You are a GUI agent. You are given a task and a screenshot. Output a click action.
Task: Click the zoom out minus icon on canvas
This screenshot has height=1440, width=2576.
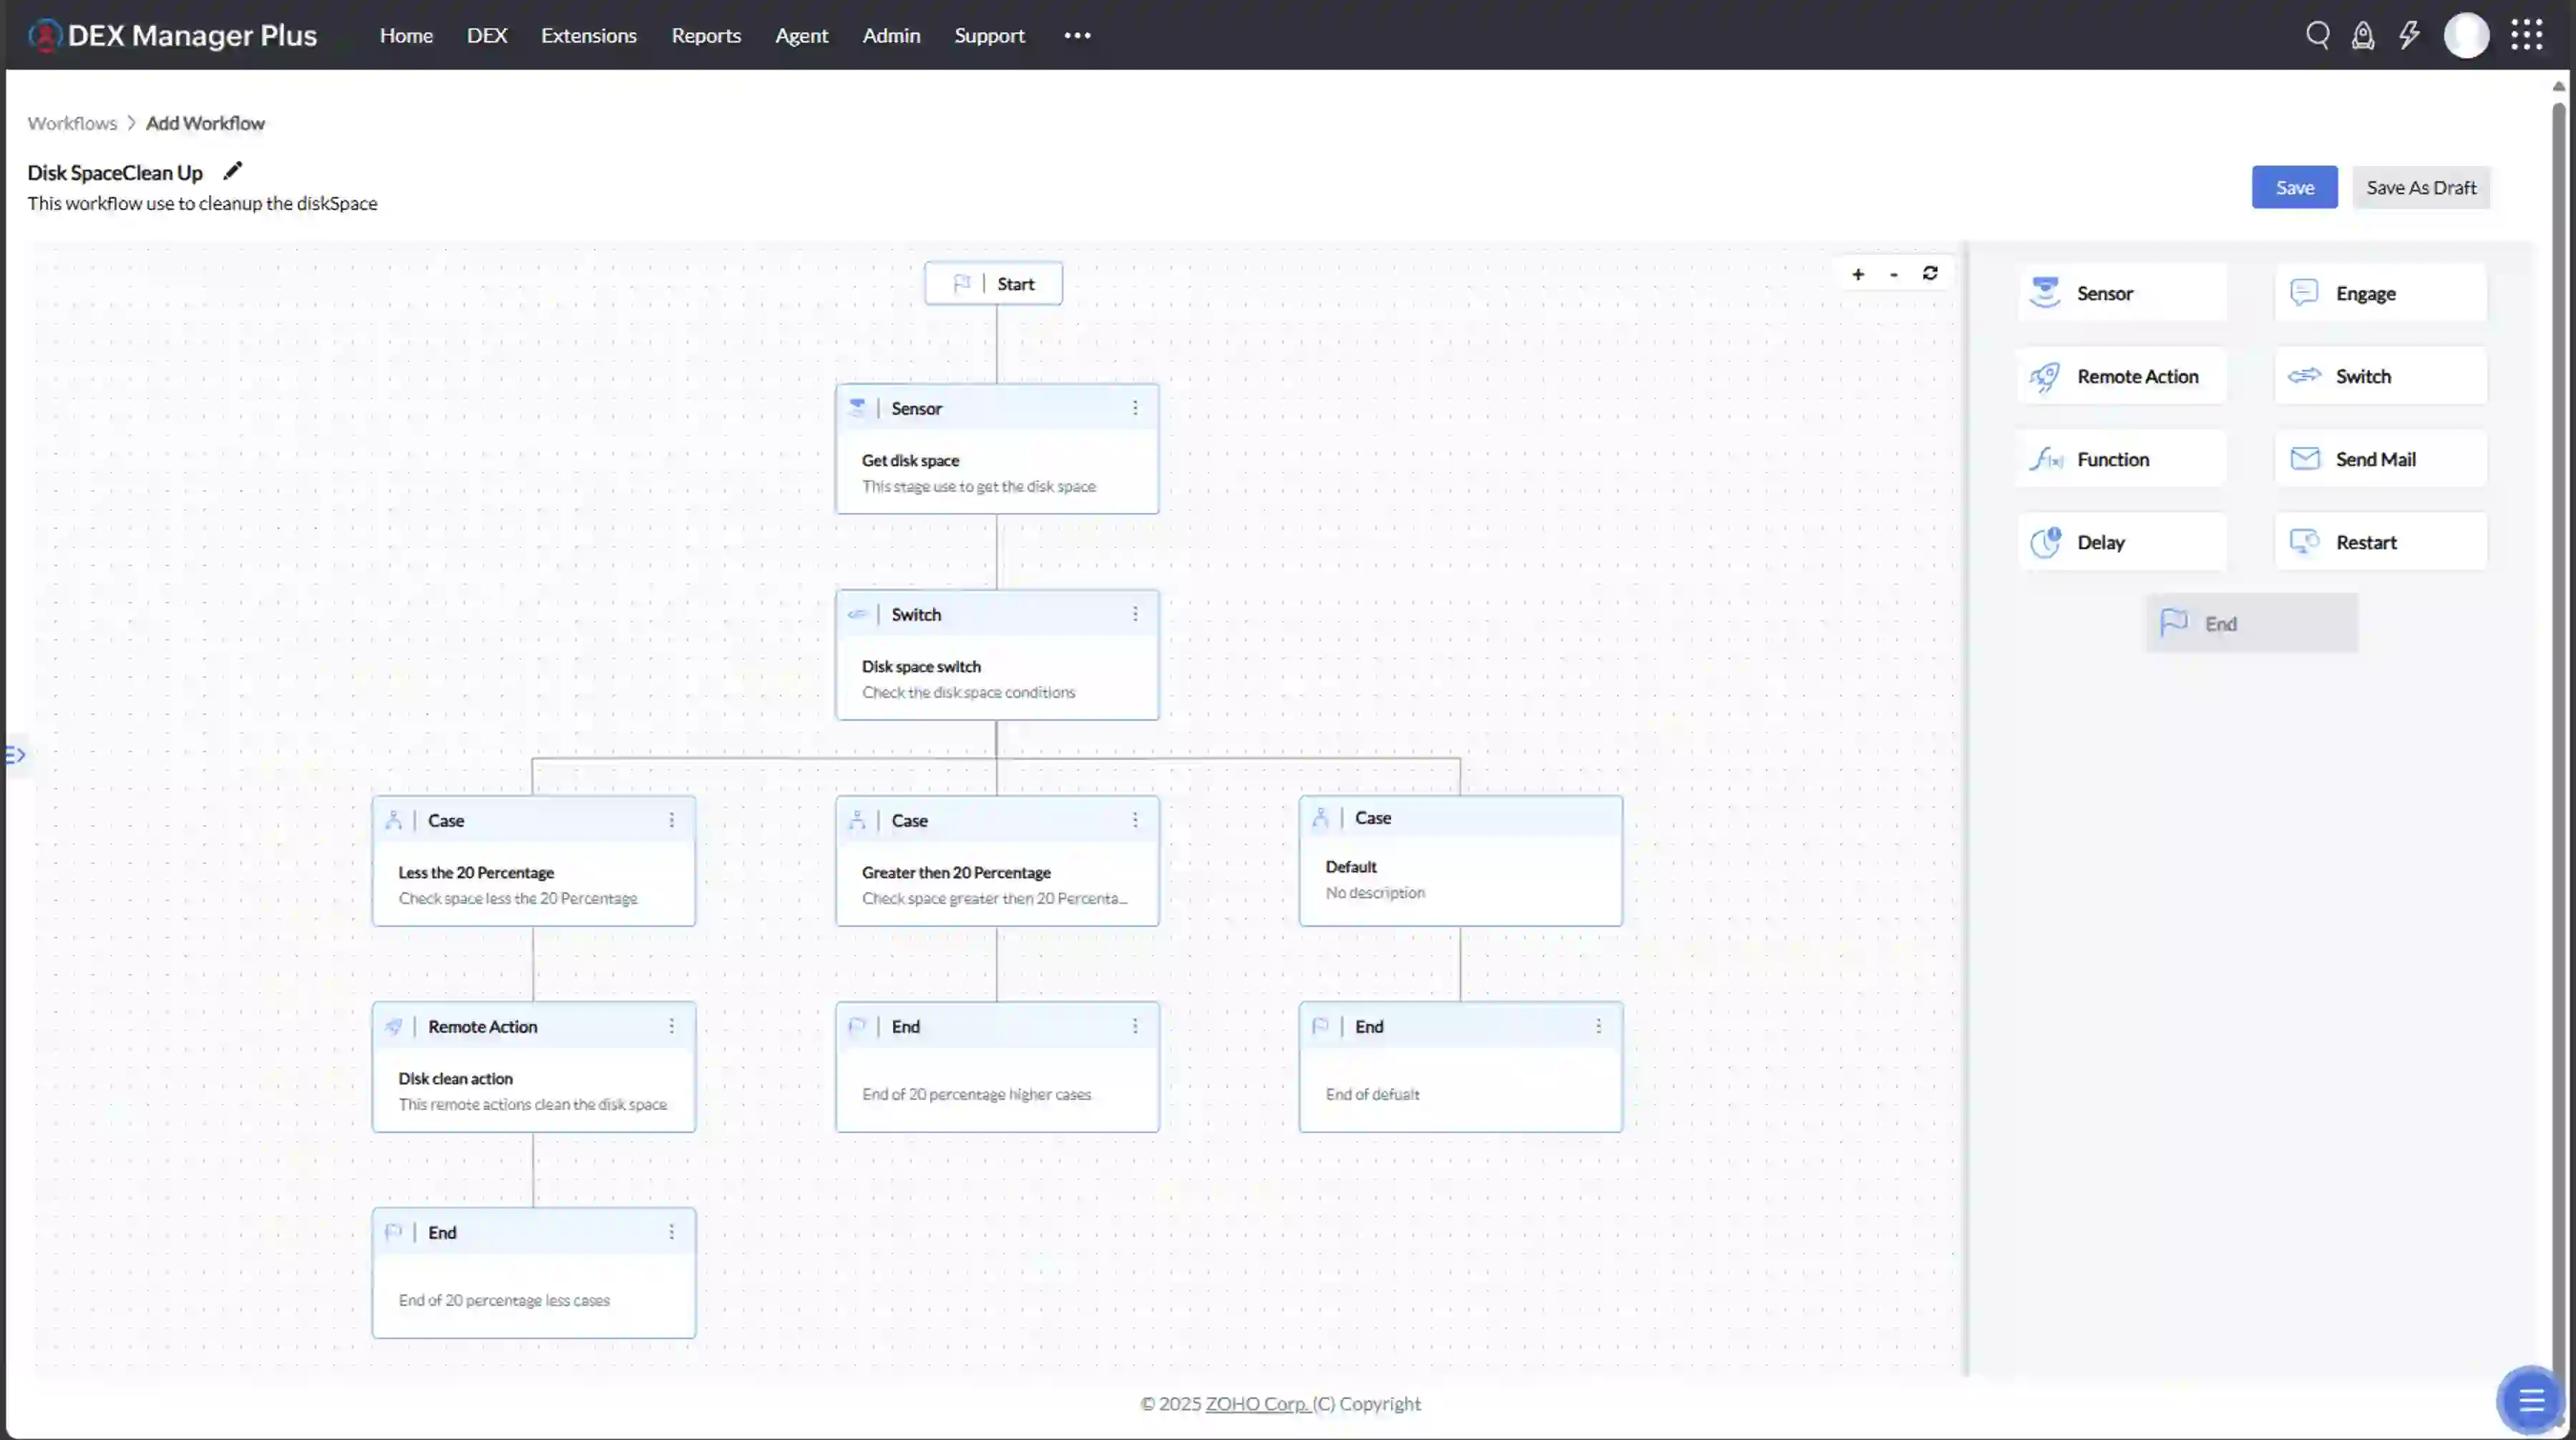pyautogui.click(x=1893, y=274)
